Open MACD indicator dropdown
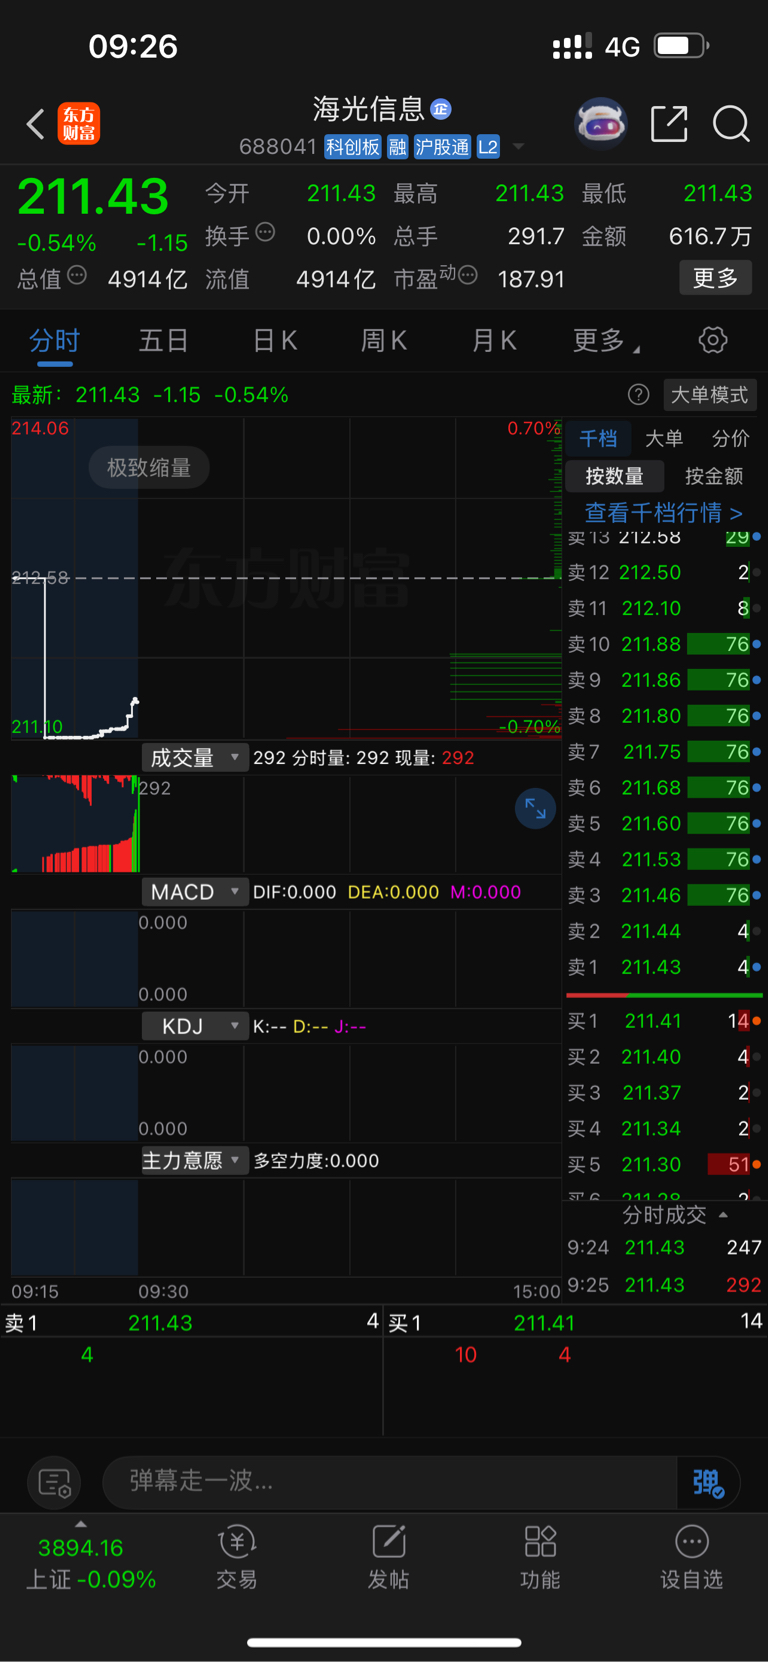768x1662 pixels. click(x=195, y=892)
